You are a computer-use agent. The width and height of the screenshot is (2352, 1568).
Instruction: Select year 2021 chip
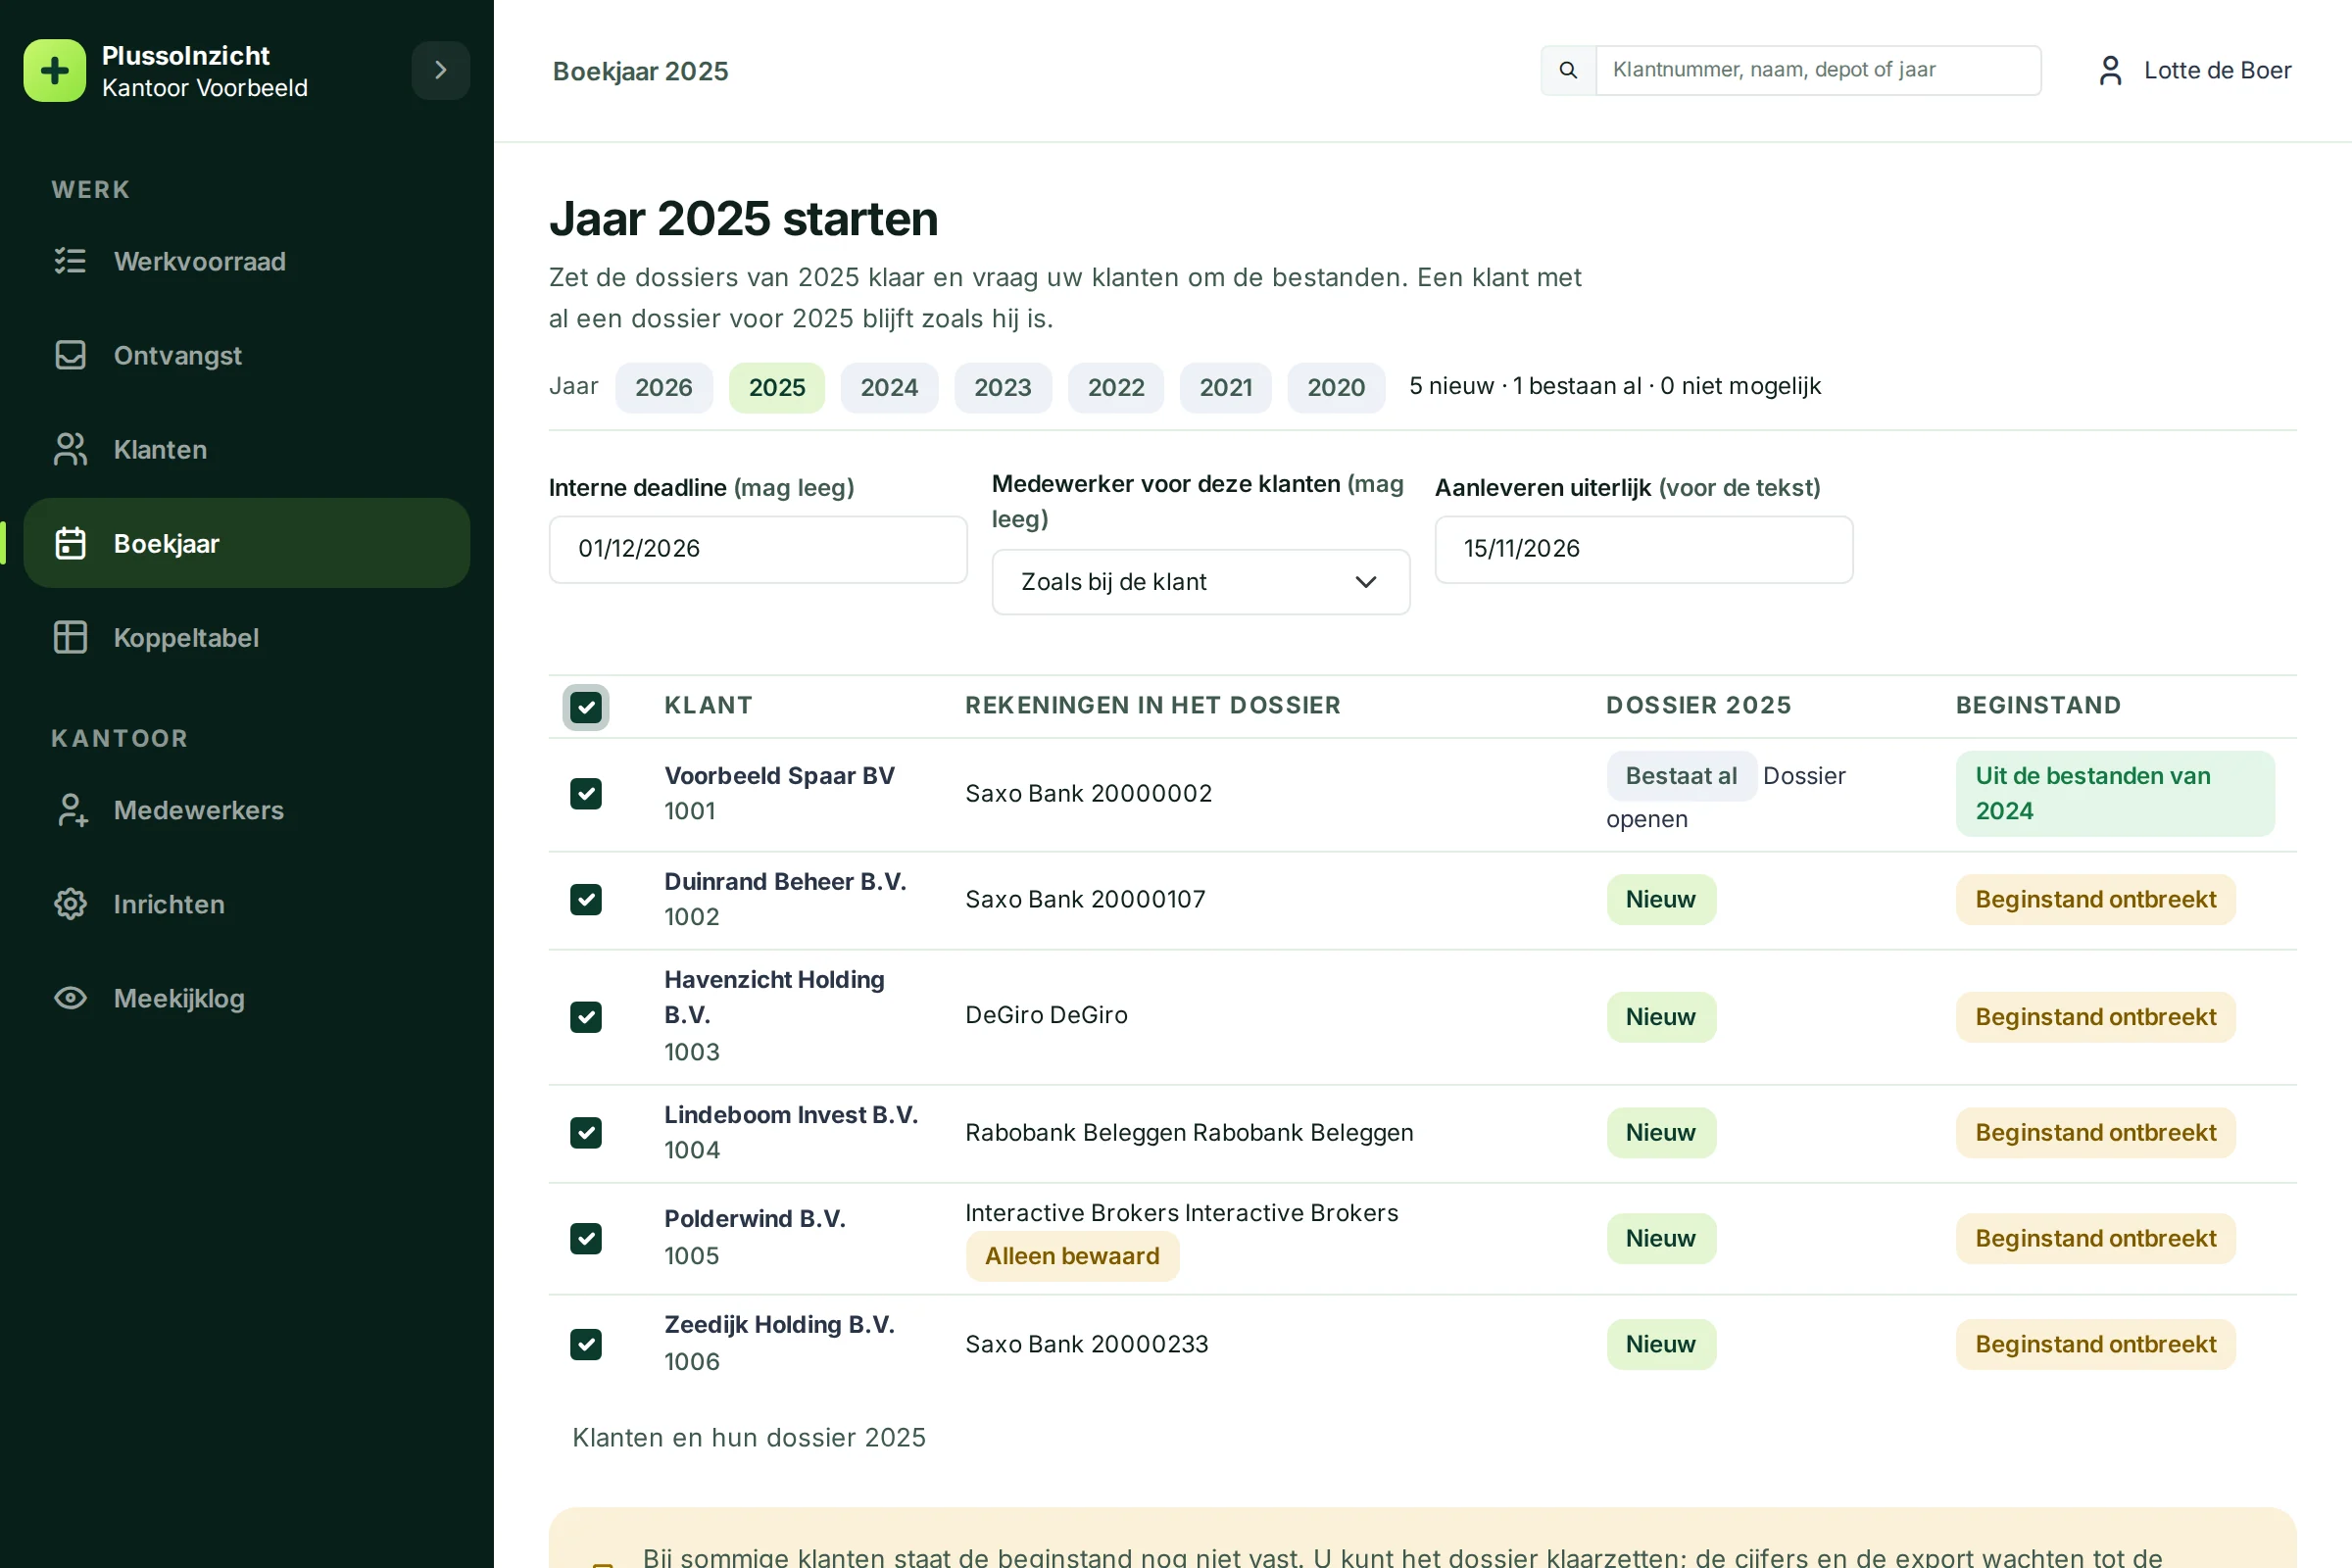[x=1225, y=387]
